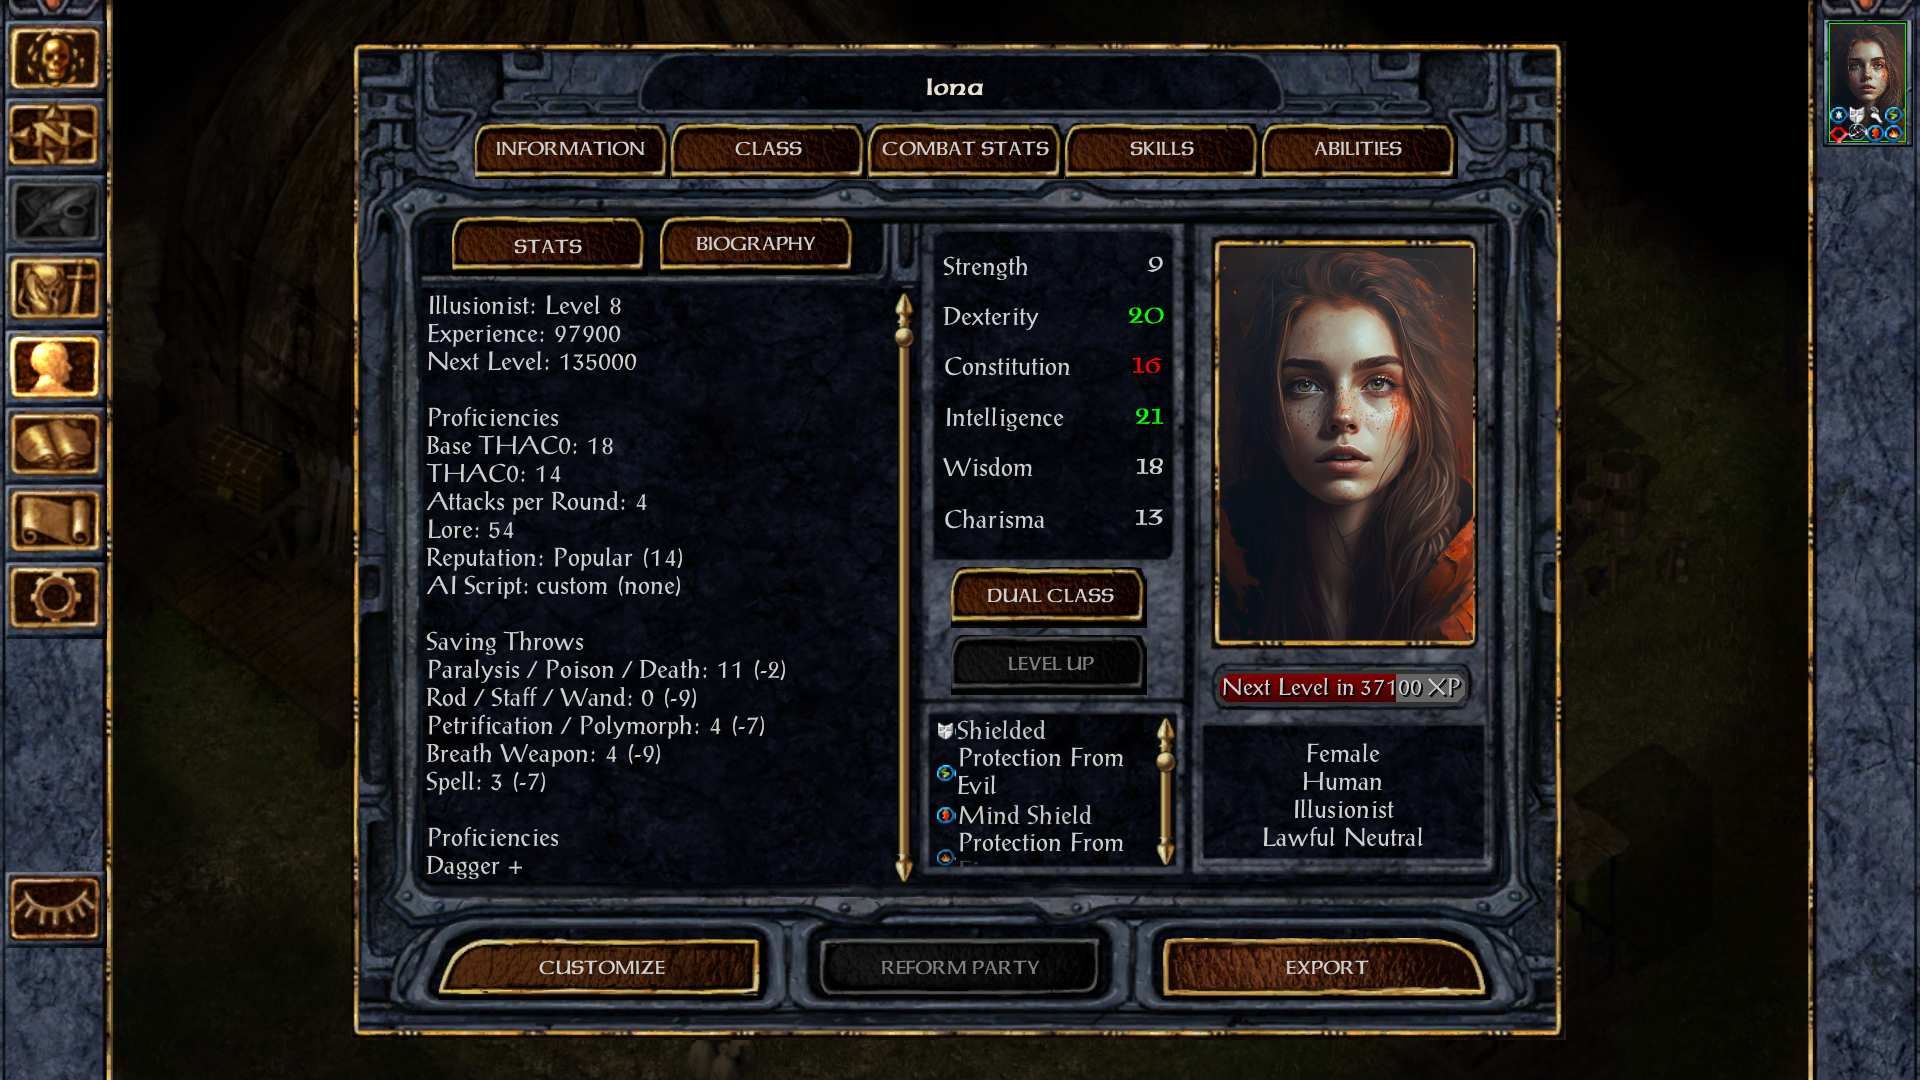Click the down arrow of the stats scrollbar
The width and height of the screenshot is (1920, 1080).
click(x=904, y=867)
